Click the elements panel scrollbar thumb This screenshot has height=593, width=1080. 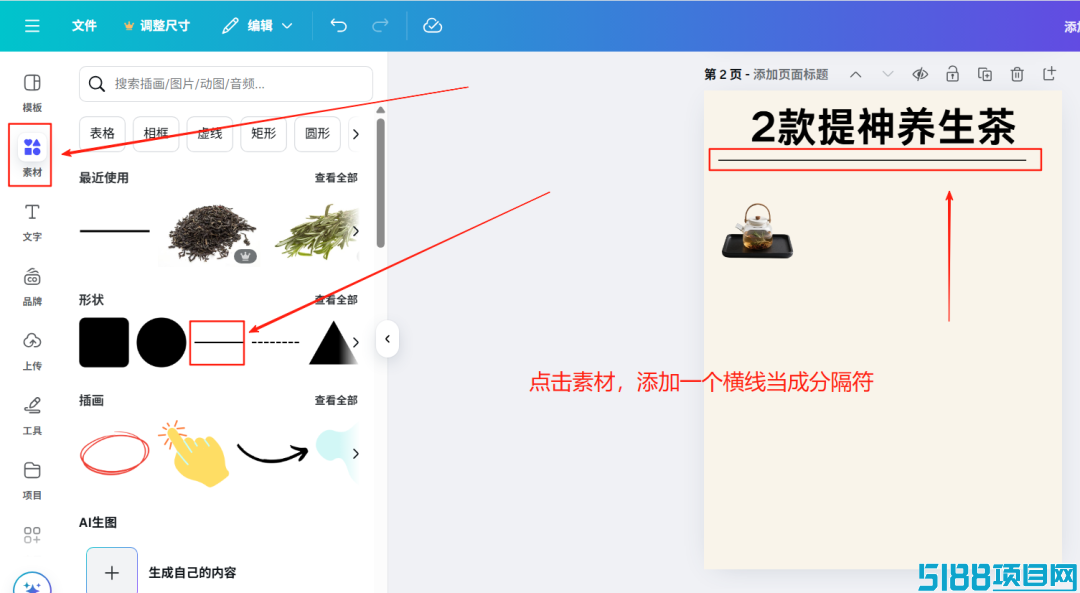(x=381, y=183)
